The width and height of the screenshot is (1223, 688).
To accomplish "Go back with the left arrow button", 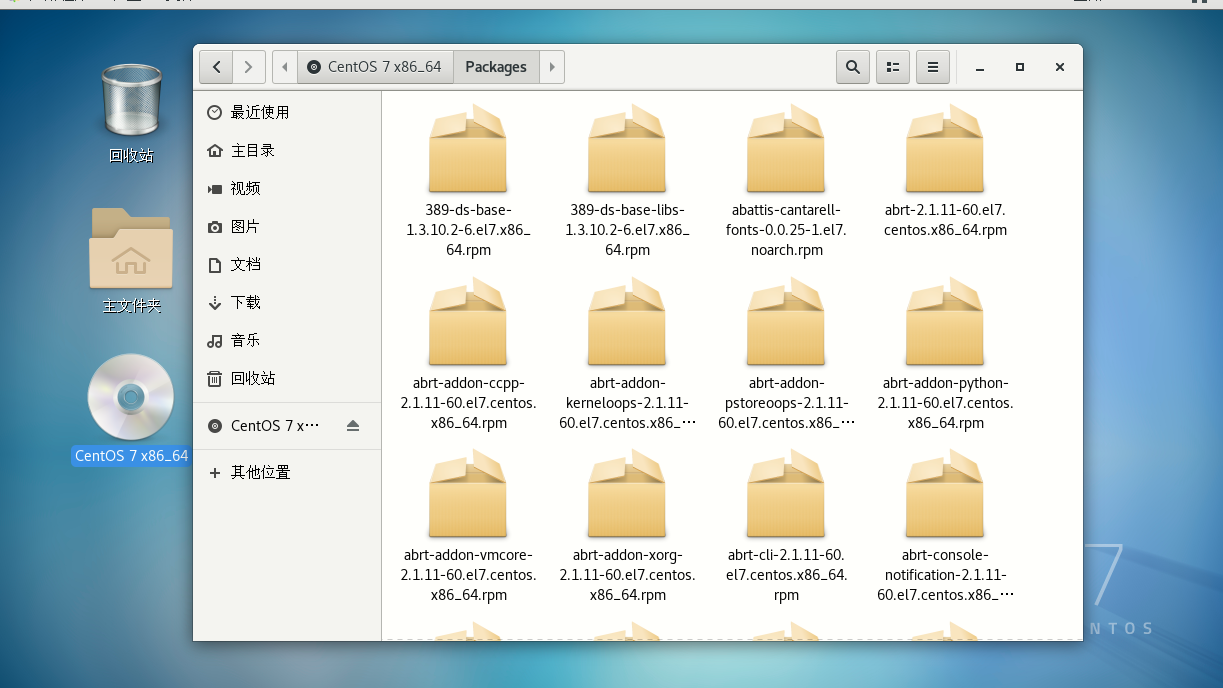I will pyautogui.click(x=216, y=67).
